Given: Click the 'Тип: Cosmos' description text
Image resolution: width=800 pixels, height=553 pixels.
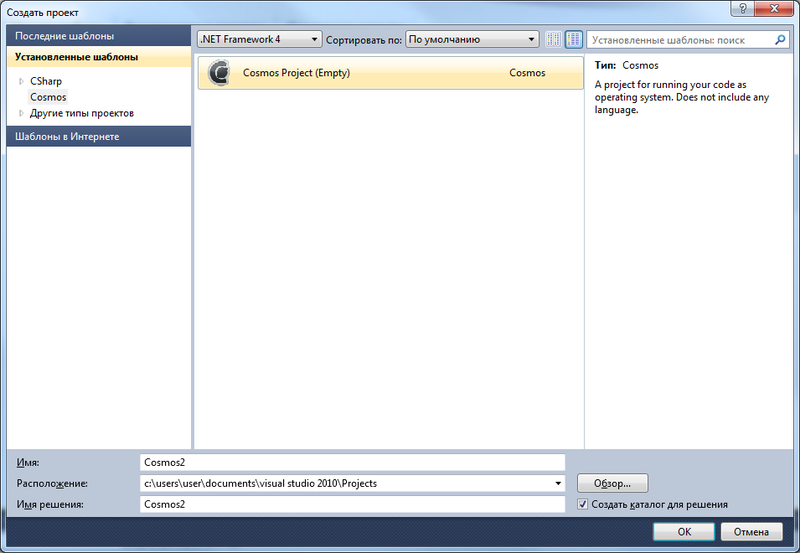Looking at the screenshot, I should (626, 65).
